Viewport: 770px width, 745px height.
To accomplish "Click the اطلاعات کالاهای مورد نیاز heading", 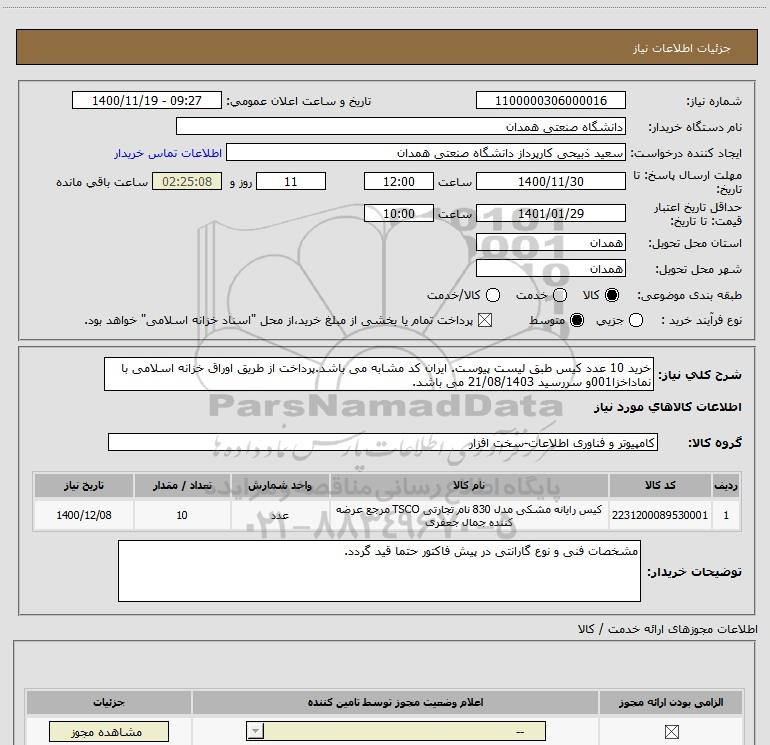I will coord(667,407).
